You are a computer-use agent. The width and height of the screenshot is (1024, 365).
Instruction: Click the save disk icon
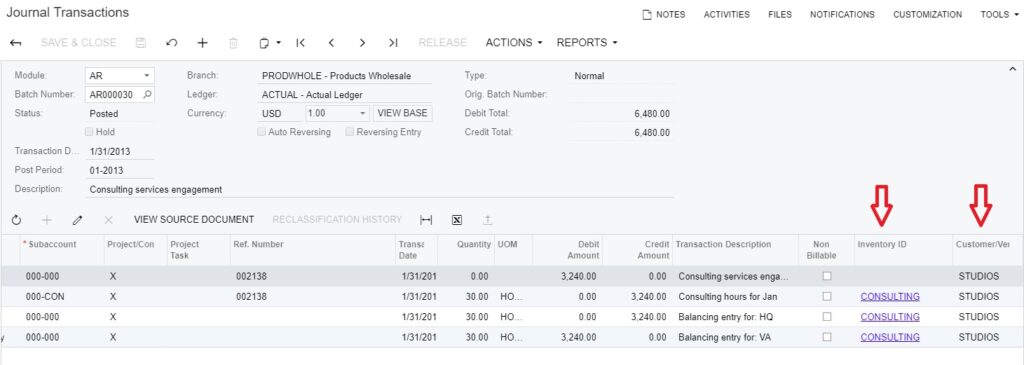pyautogui.click(x=140, y=42)
